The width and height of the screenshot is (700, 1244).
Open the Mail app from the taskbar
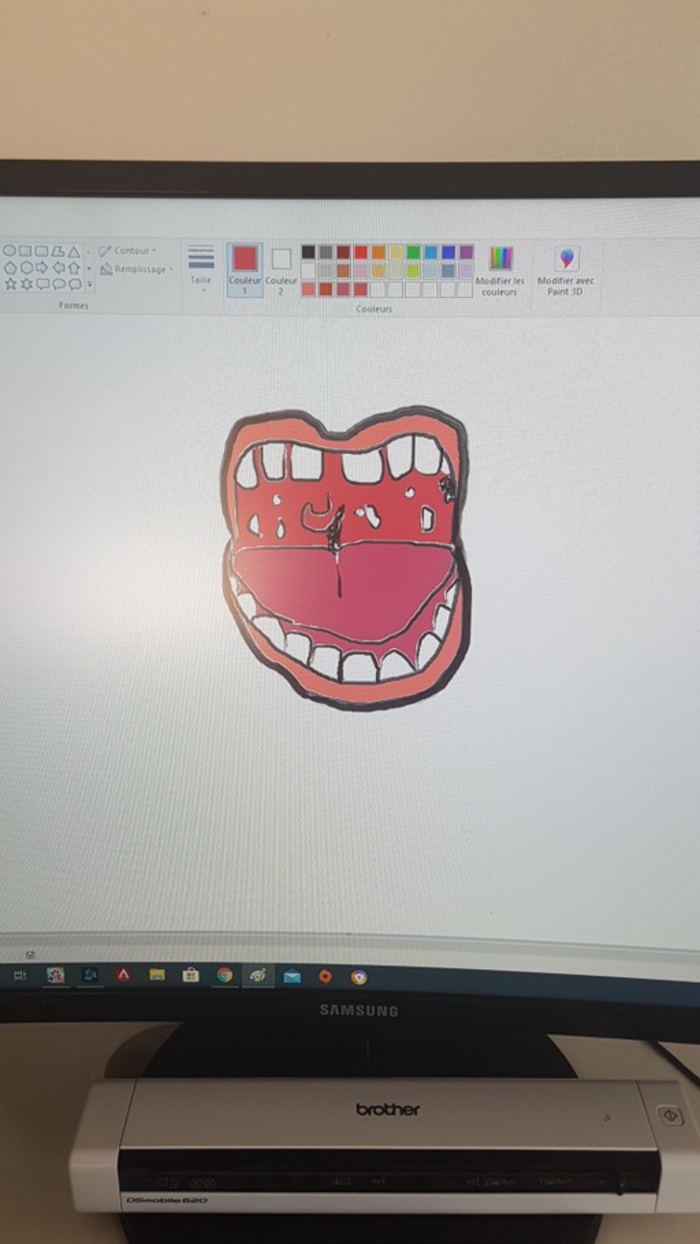pos(292,976)
